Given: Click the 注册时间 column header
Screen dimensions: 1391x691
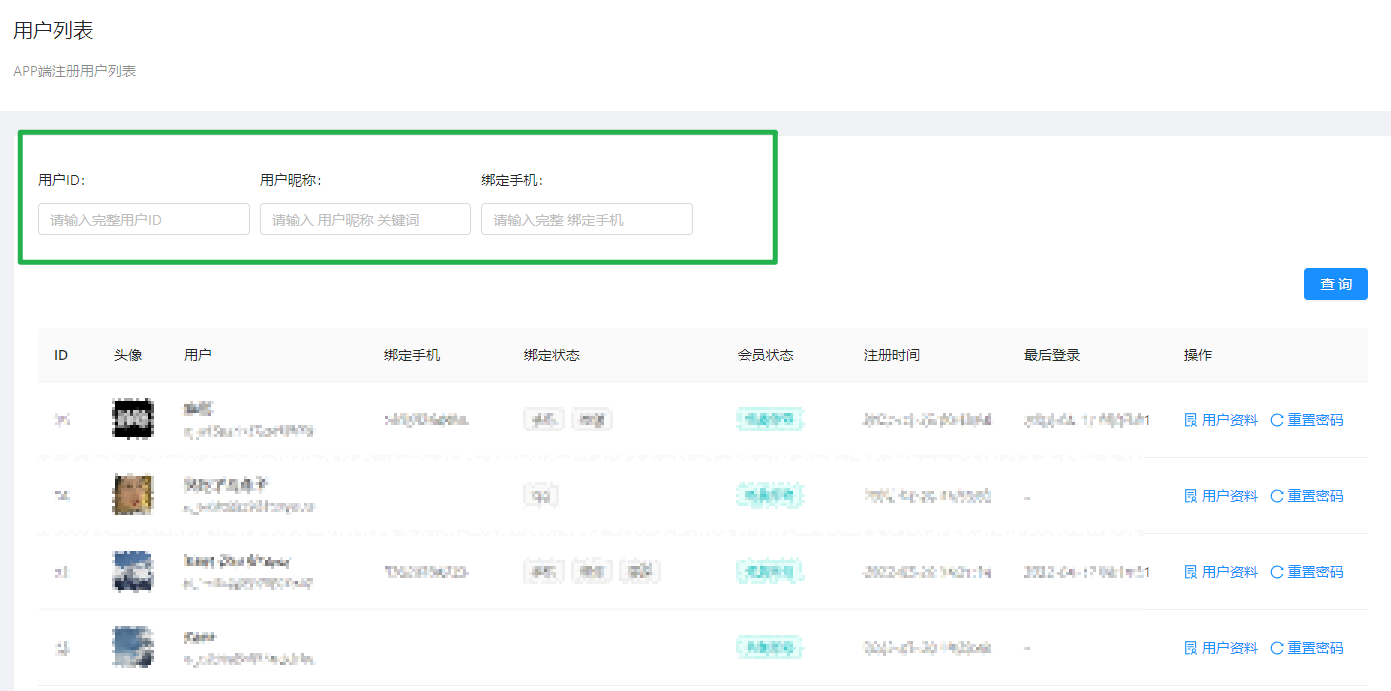Looking at the screenshot, I should click(x=891, y=355).
